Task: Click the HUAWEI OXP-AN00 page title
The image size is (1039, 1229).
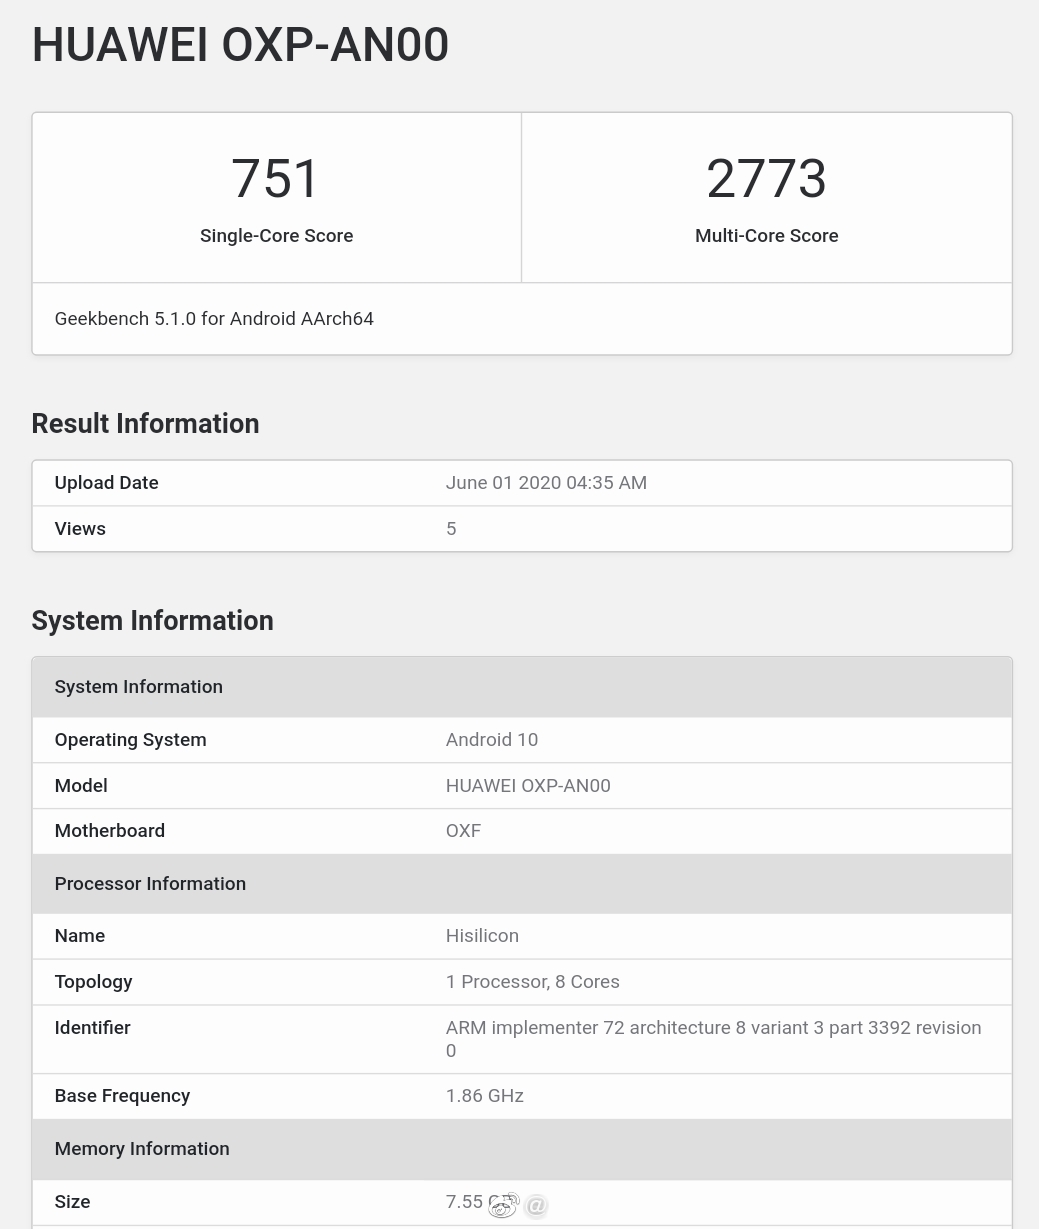Action: pyautogui.click(x=239, y=44)
